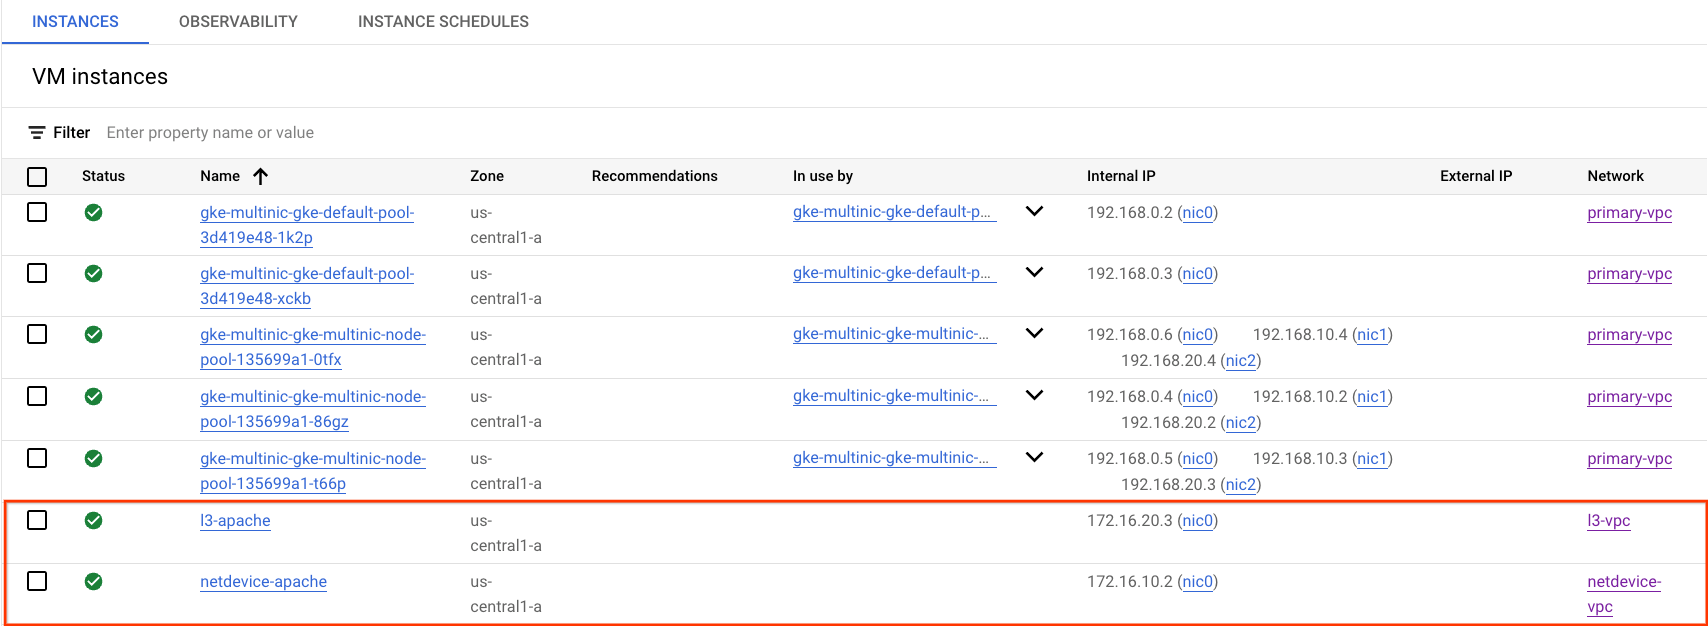Open the l3-apache instance link

235,520
